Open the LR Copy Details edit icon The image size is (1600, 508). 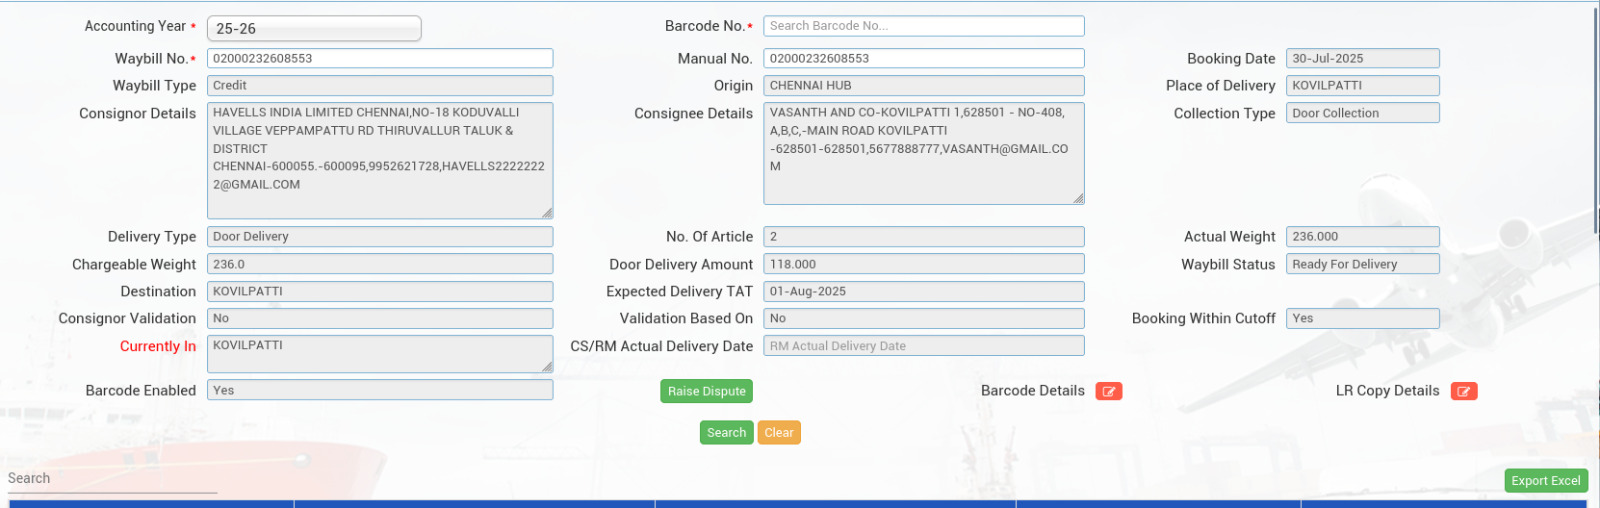[x=1463, y=391]
